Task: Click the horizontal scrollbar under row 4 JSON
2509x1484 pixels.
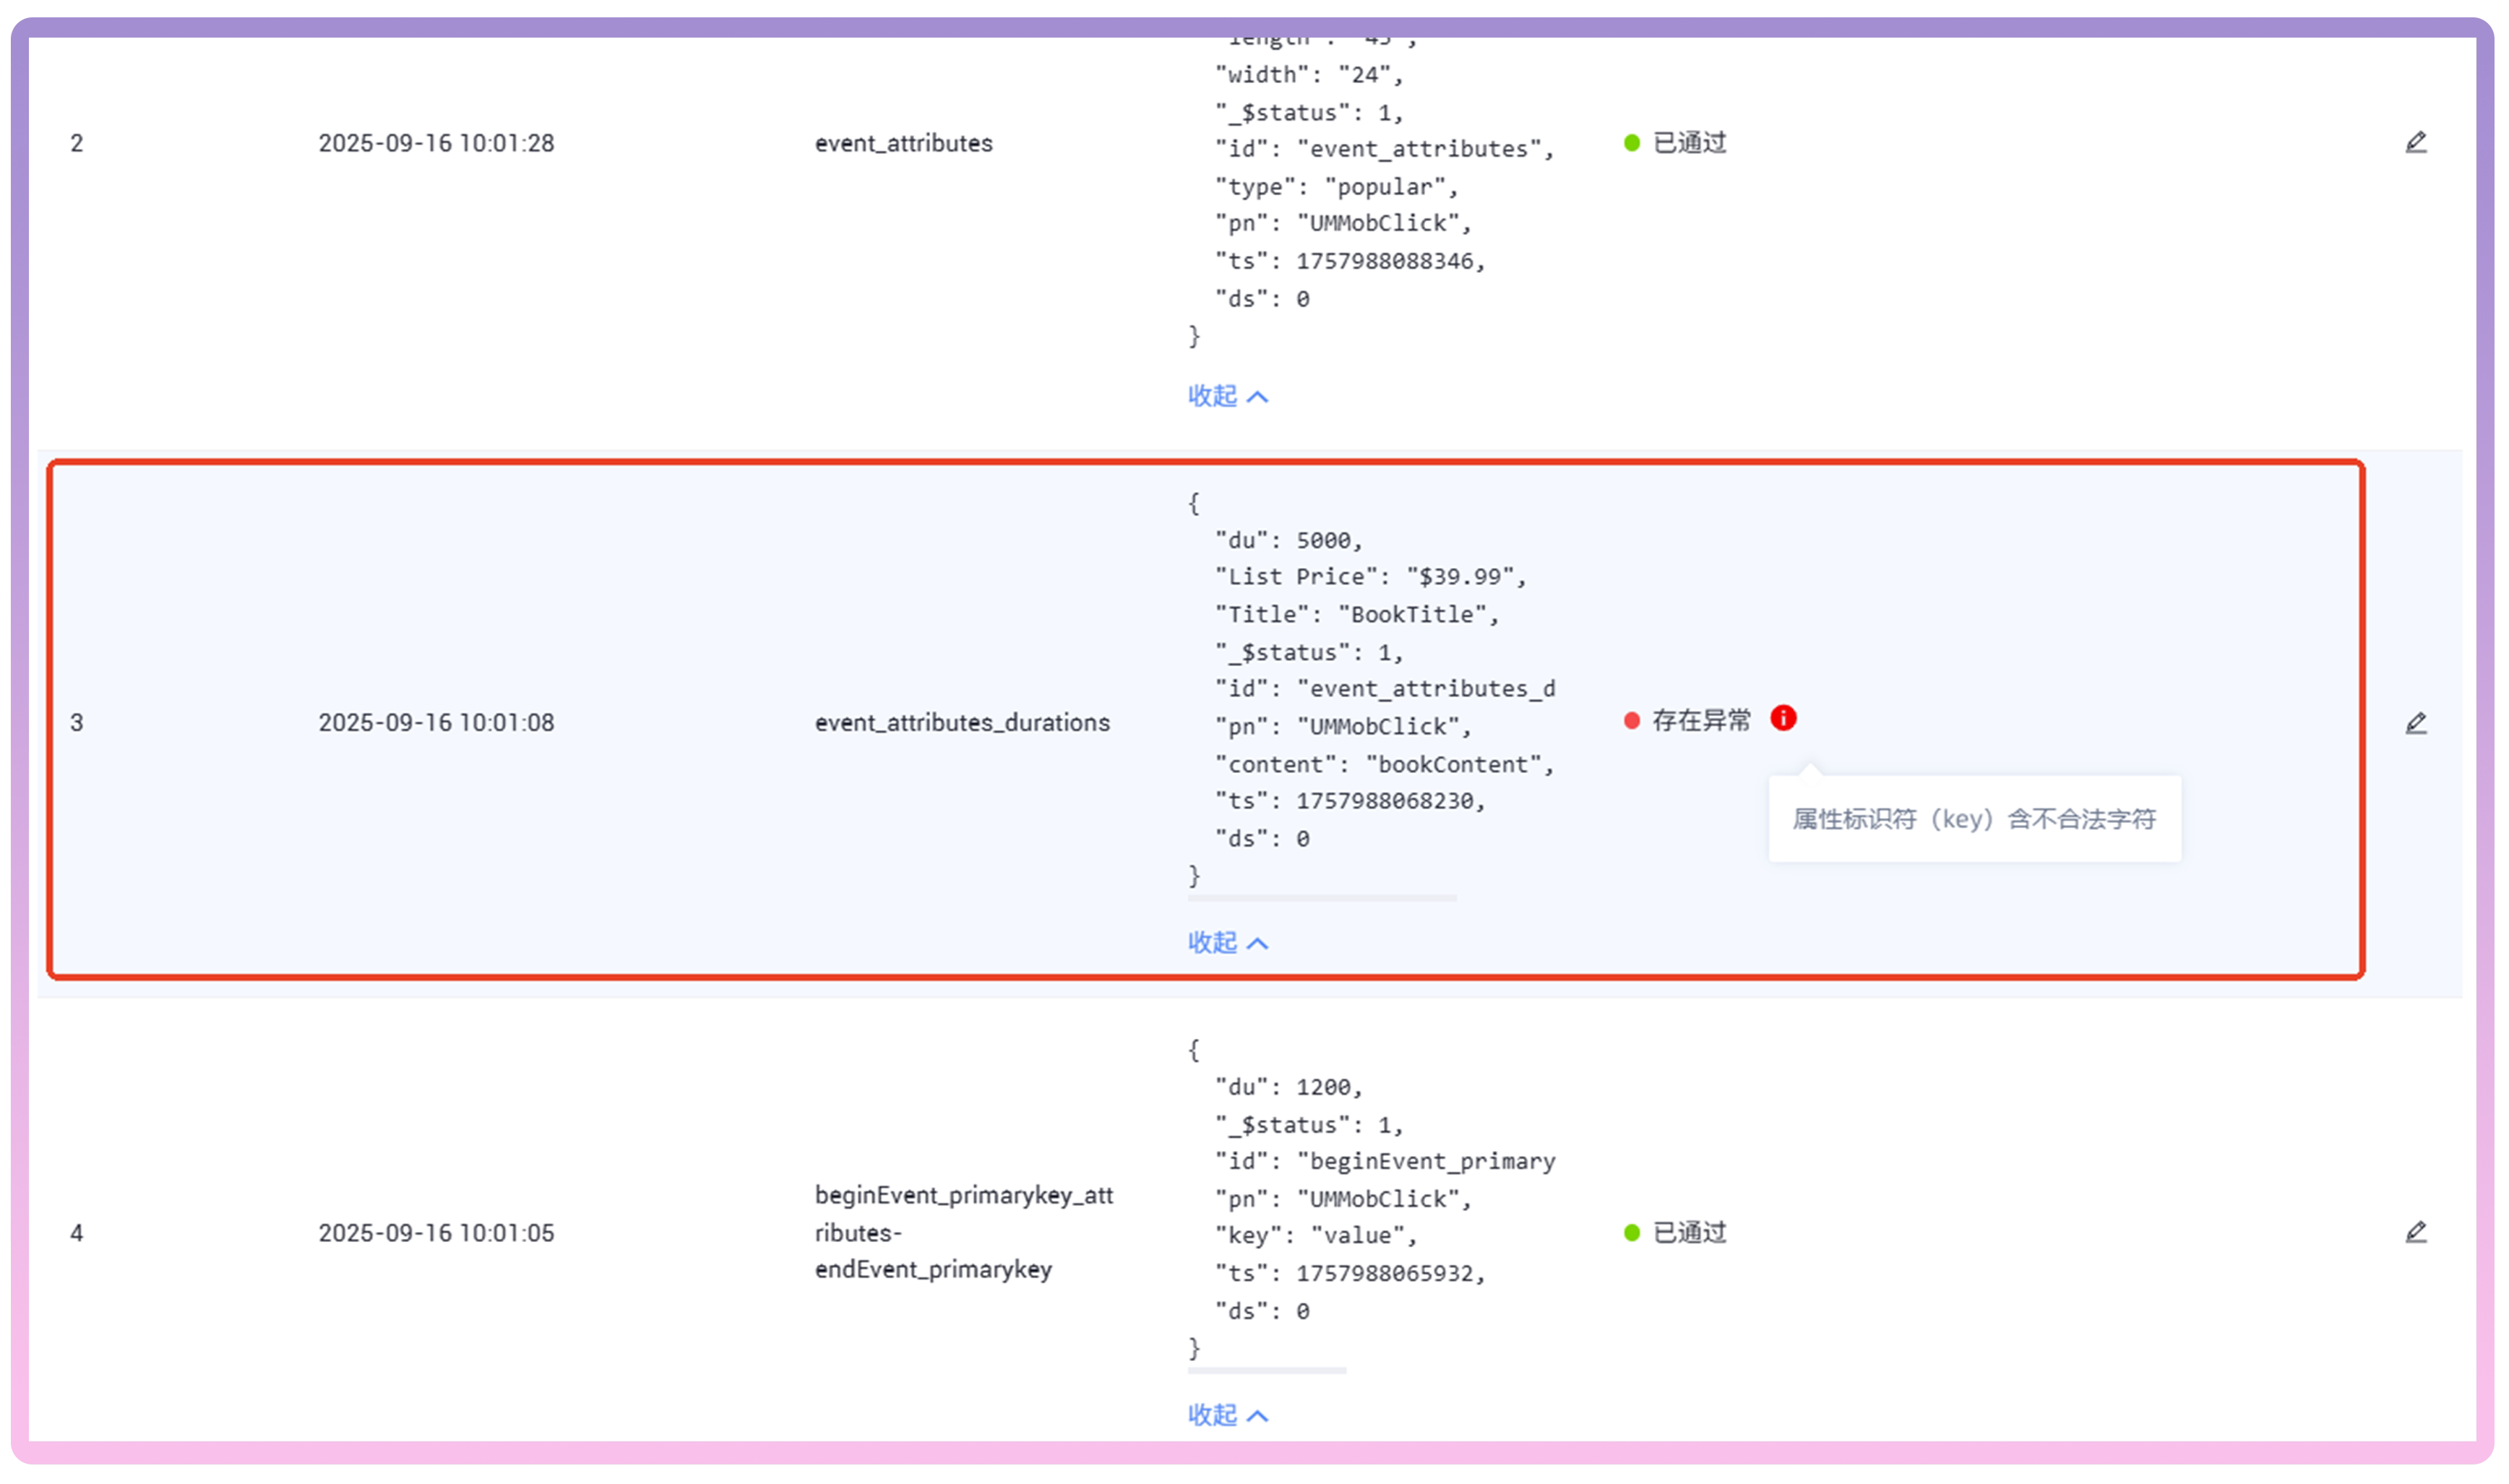Action: (x=1266, y=1370)
